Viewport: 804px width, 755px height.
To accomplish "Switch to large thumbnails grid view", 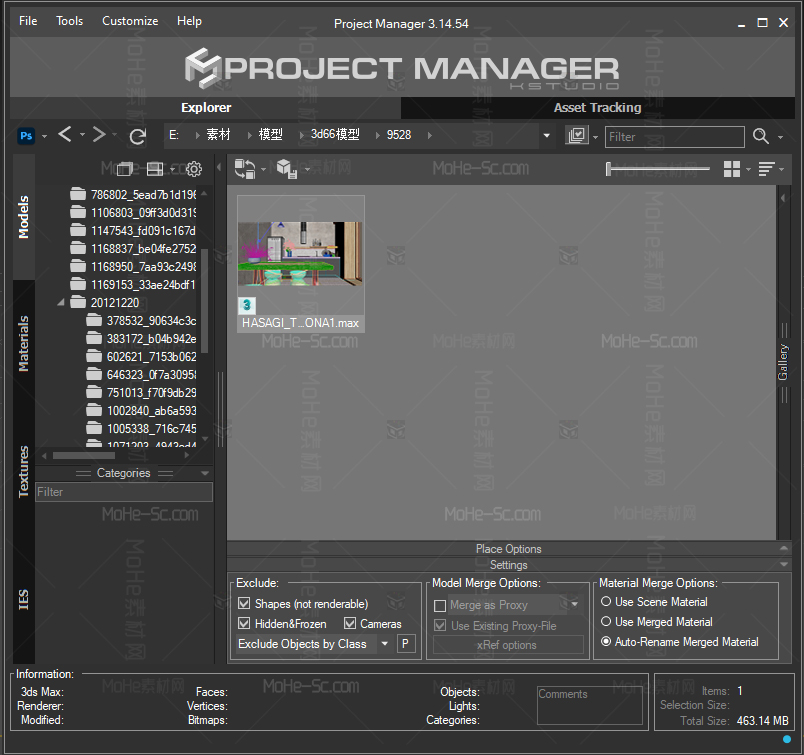I will click(732, 169).
